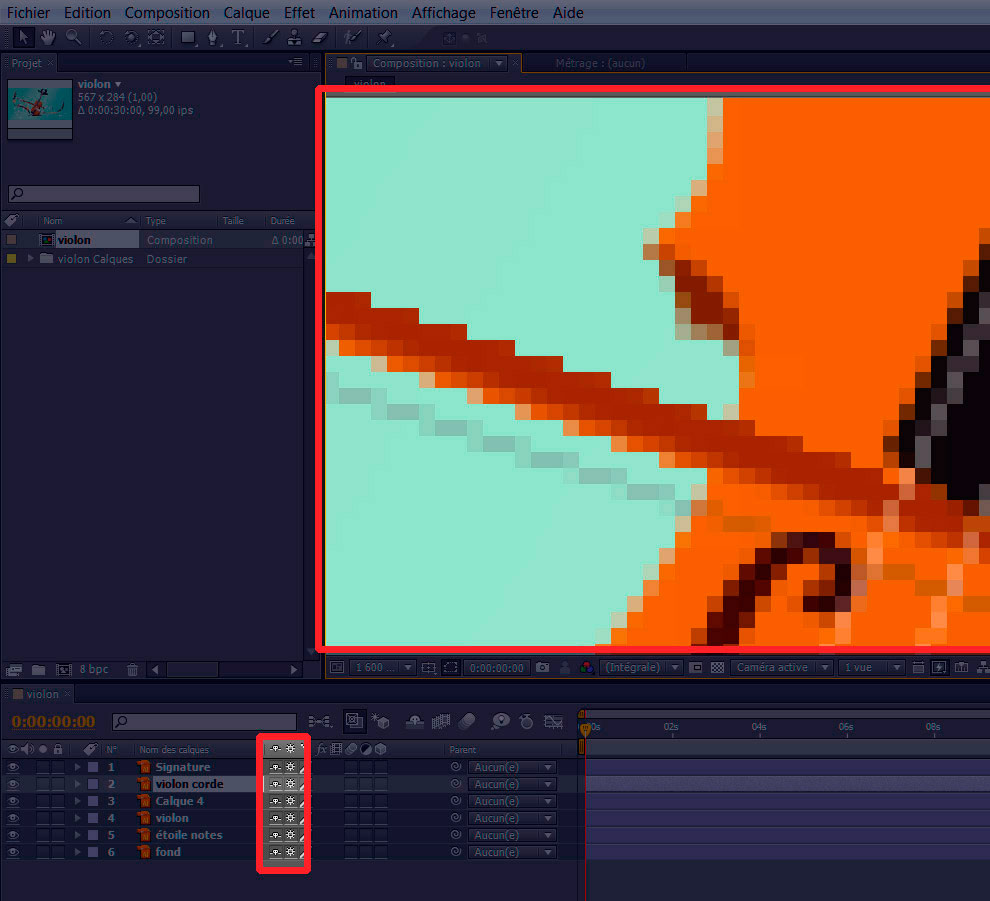The image size is (990, 901).
Task: Activate the Clone Stamp tool
Action: tap(294, 38)
